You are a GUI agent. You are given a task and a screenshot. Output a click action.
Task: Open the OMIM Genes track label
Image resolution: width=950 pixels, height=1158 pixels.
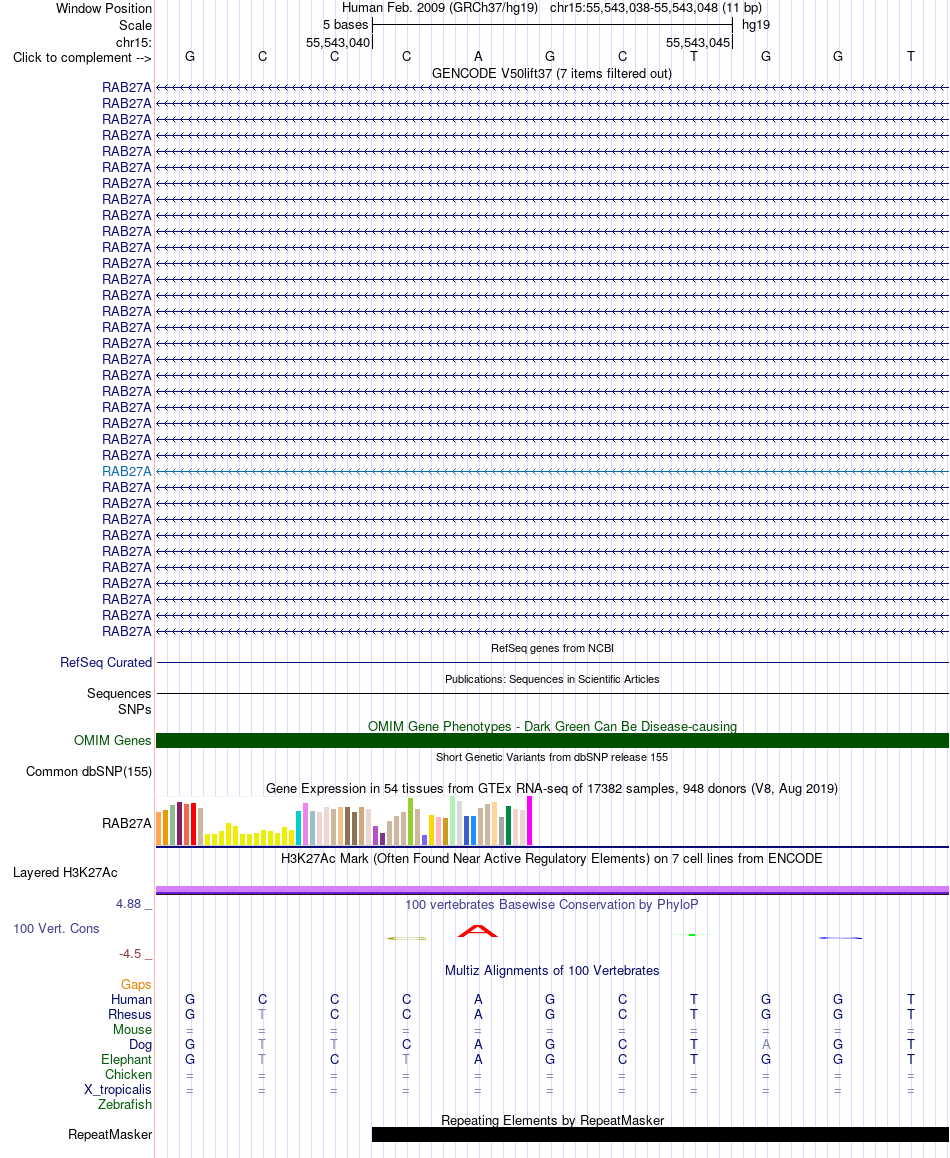112,740
